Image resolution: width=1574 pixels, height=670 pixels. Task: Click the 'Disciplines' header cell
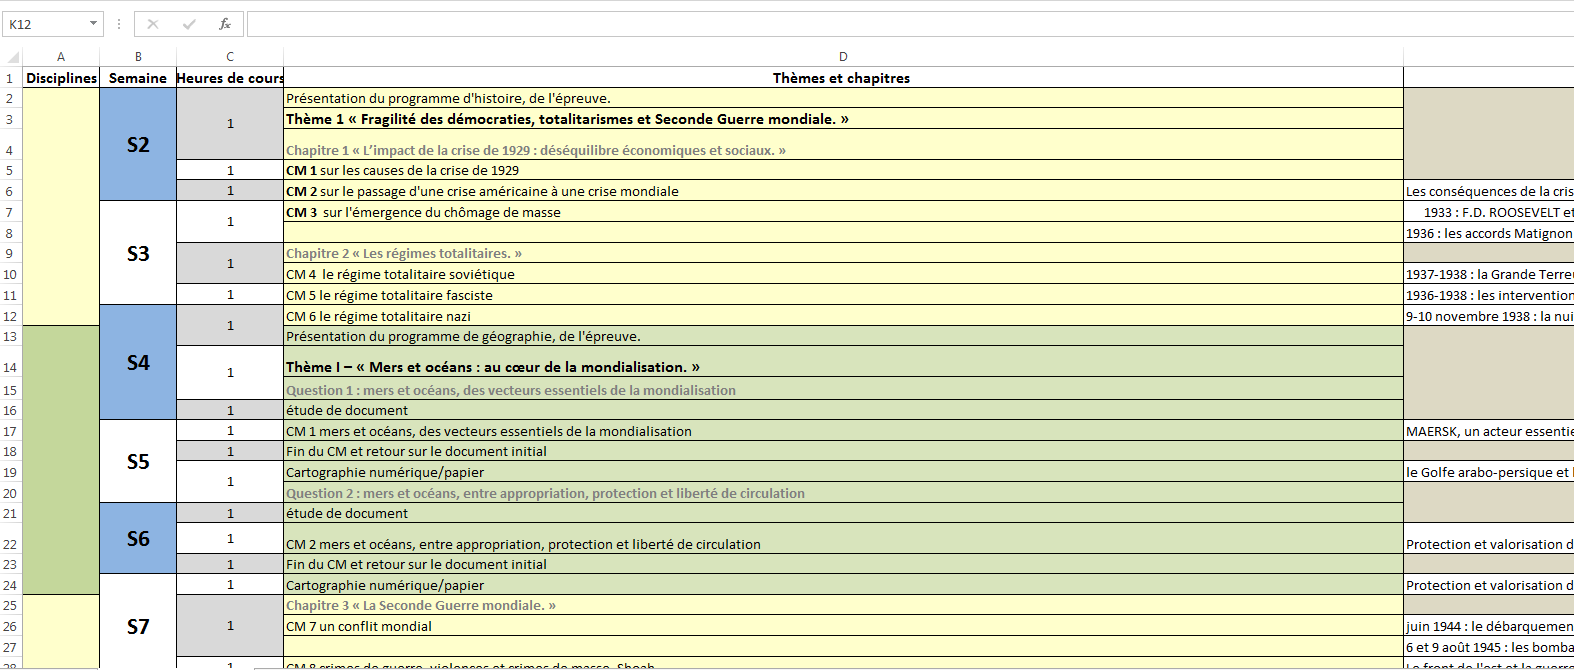(x=61, y=78)
